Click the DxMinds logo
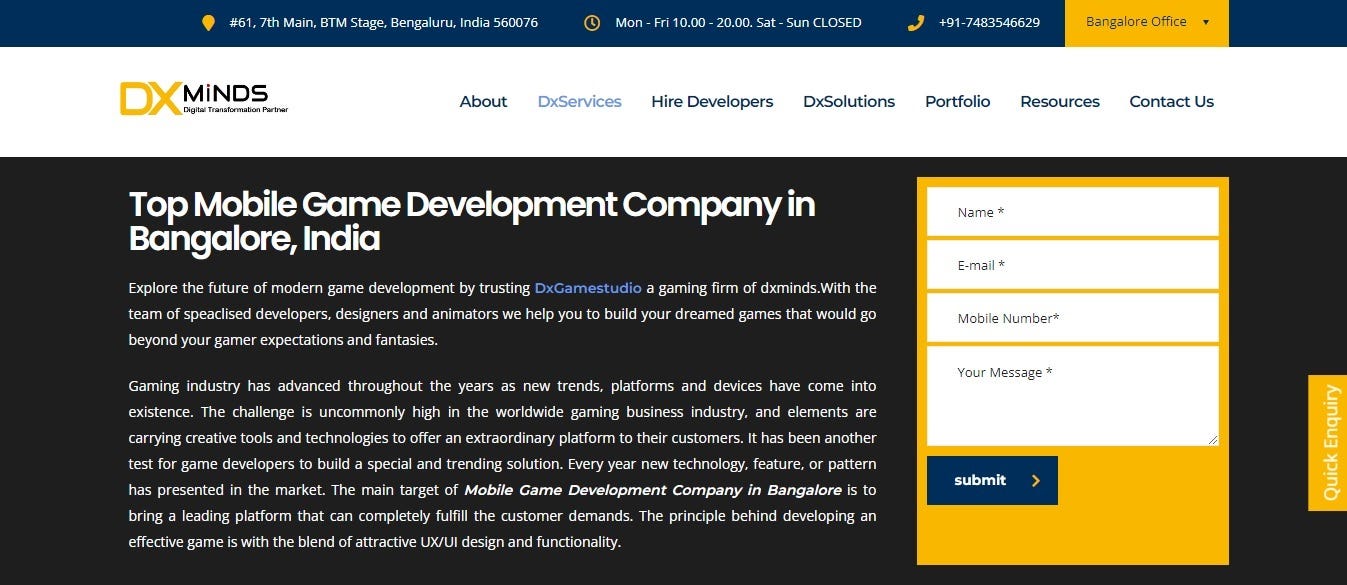Viewport: 1347px width, 585px height. (204, 98)
